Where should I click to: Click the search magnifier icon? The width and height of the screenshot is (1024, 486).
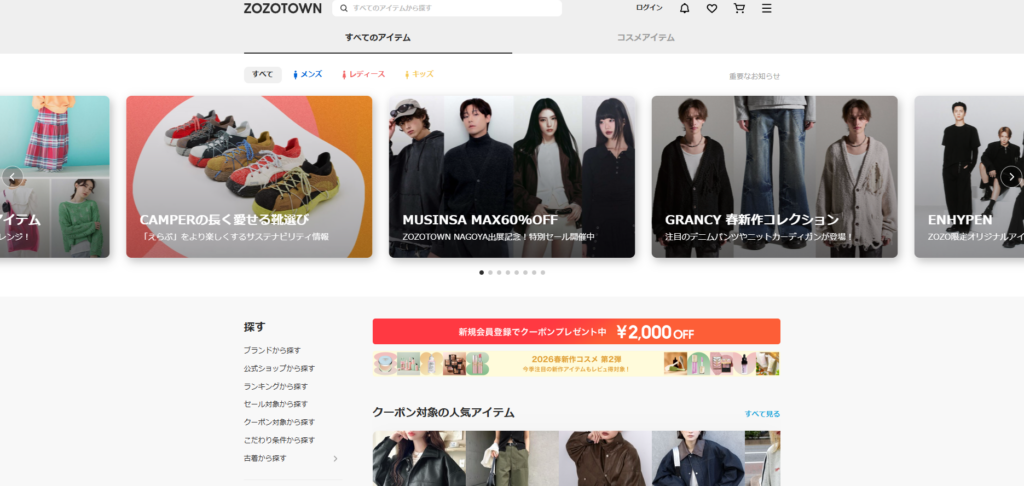click(x=344, y=8)
